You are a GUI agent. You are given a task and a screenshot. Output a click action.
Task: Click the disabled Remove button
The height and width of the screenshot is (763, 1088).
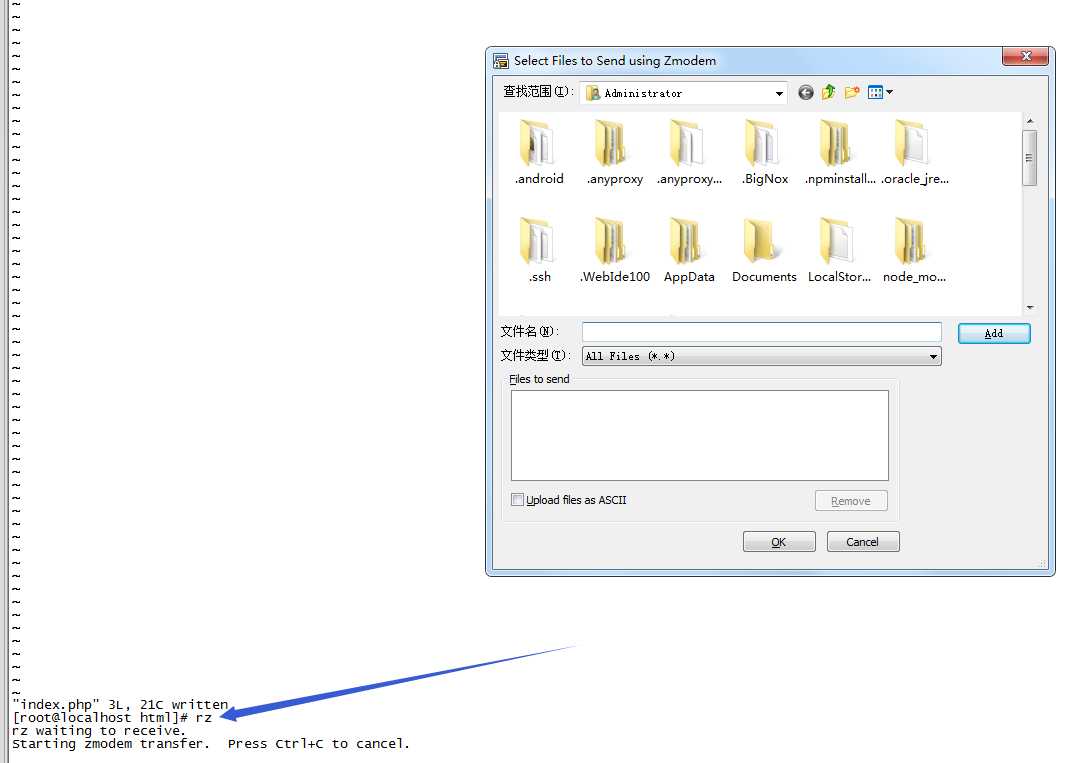point(851,501)
